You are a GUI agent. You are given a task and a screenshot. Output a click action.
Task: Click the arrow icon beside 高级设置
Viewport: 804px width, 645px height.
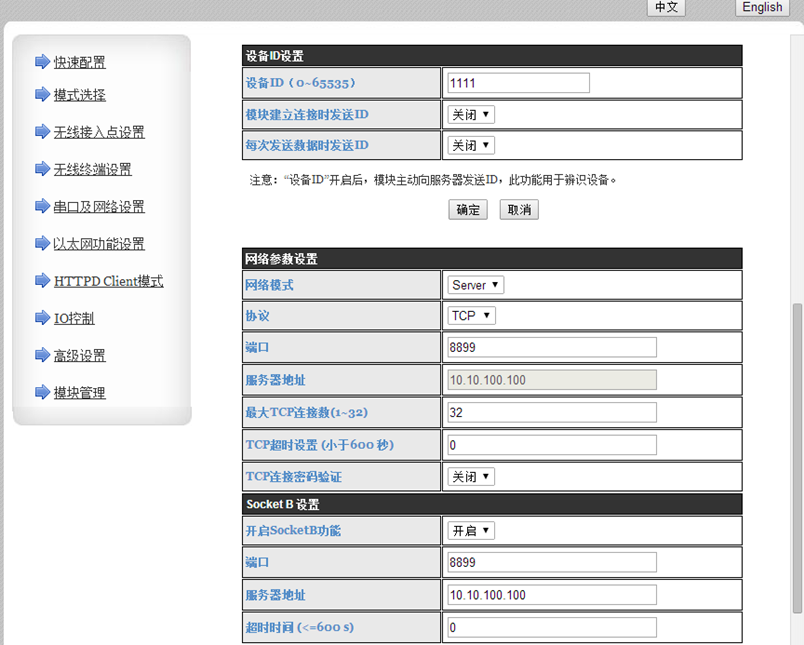(x=42, y=356)
